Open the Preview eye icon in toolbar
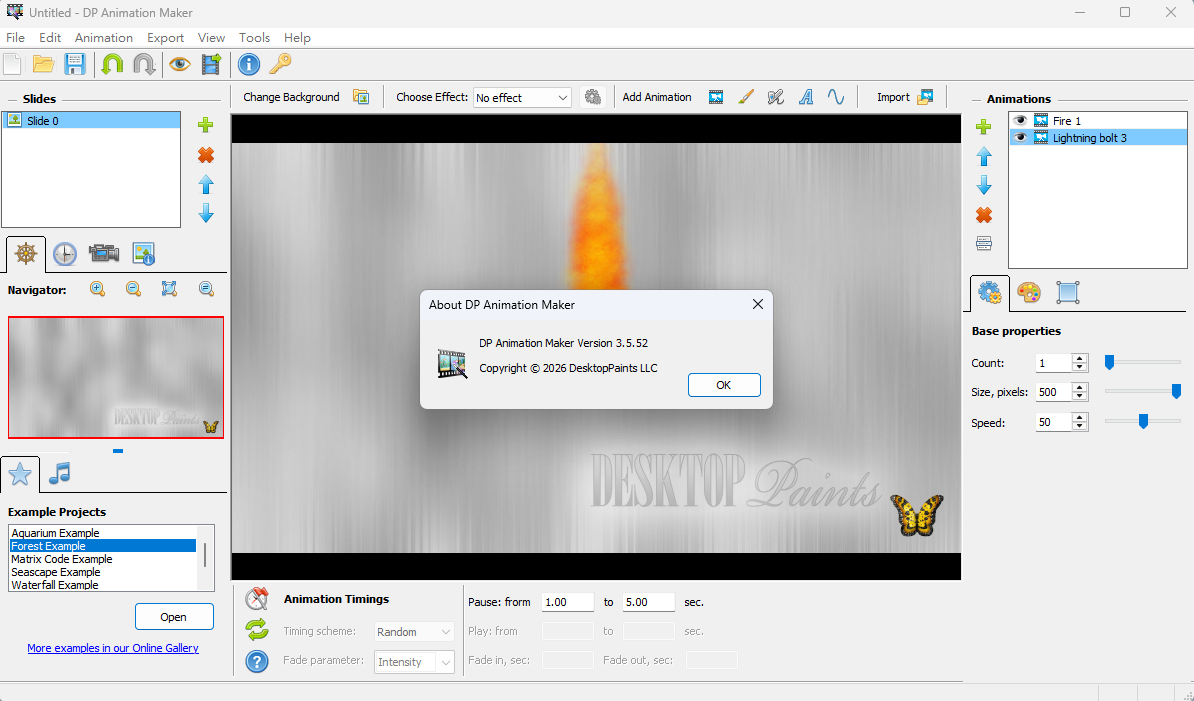 click(x=180, y=64)
